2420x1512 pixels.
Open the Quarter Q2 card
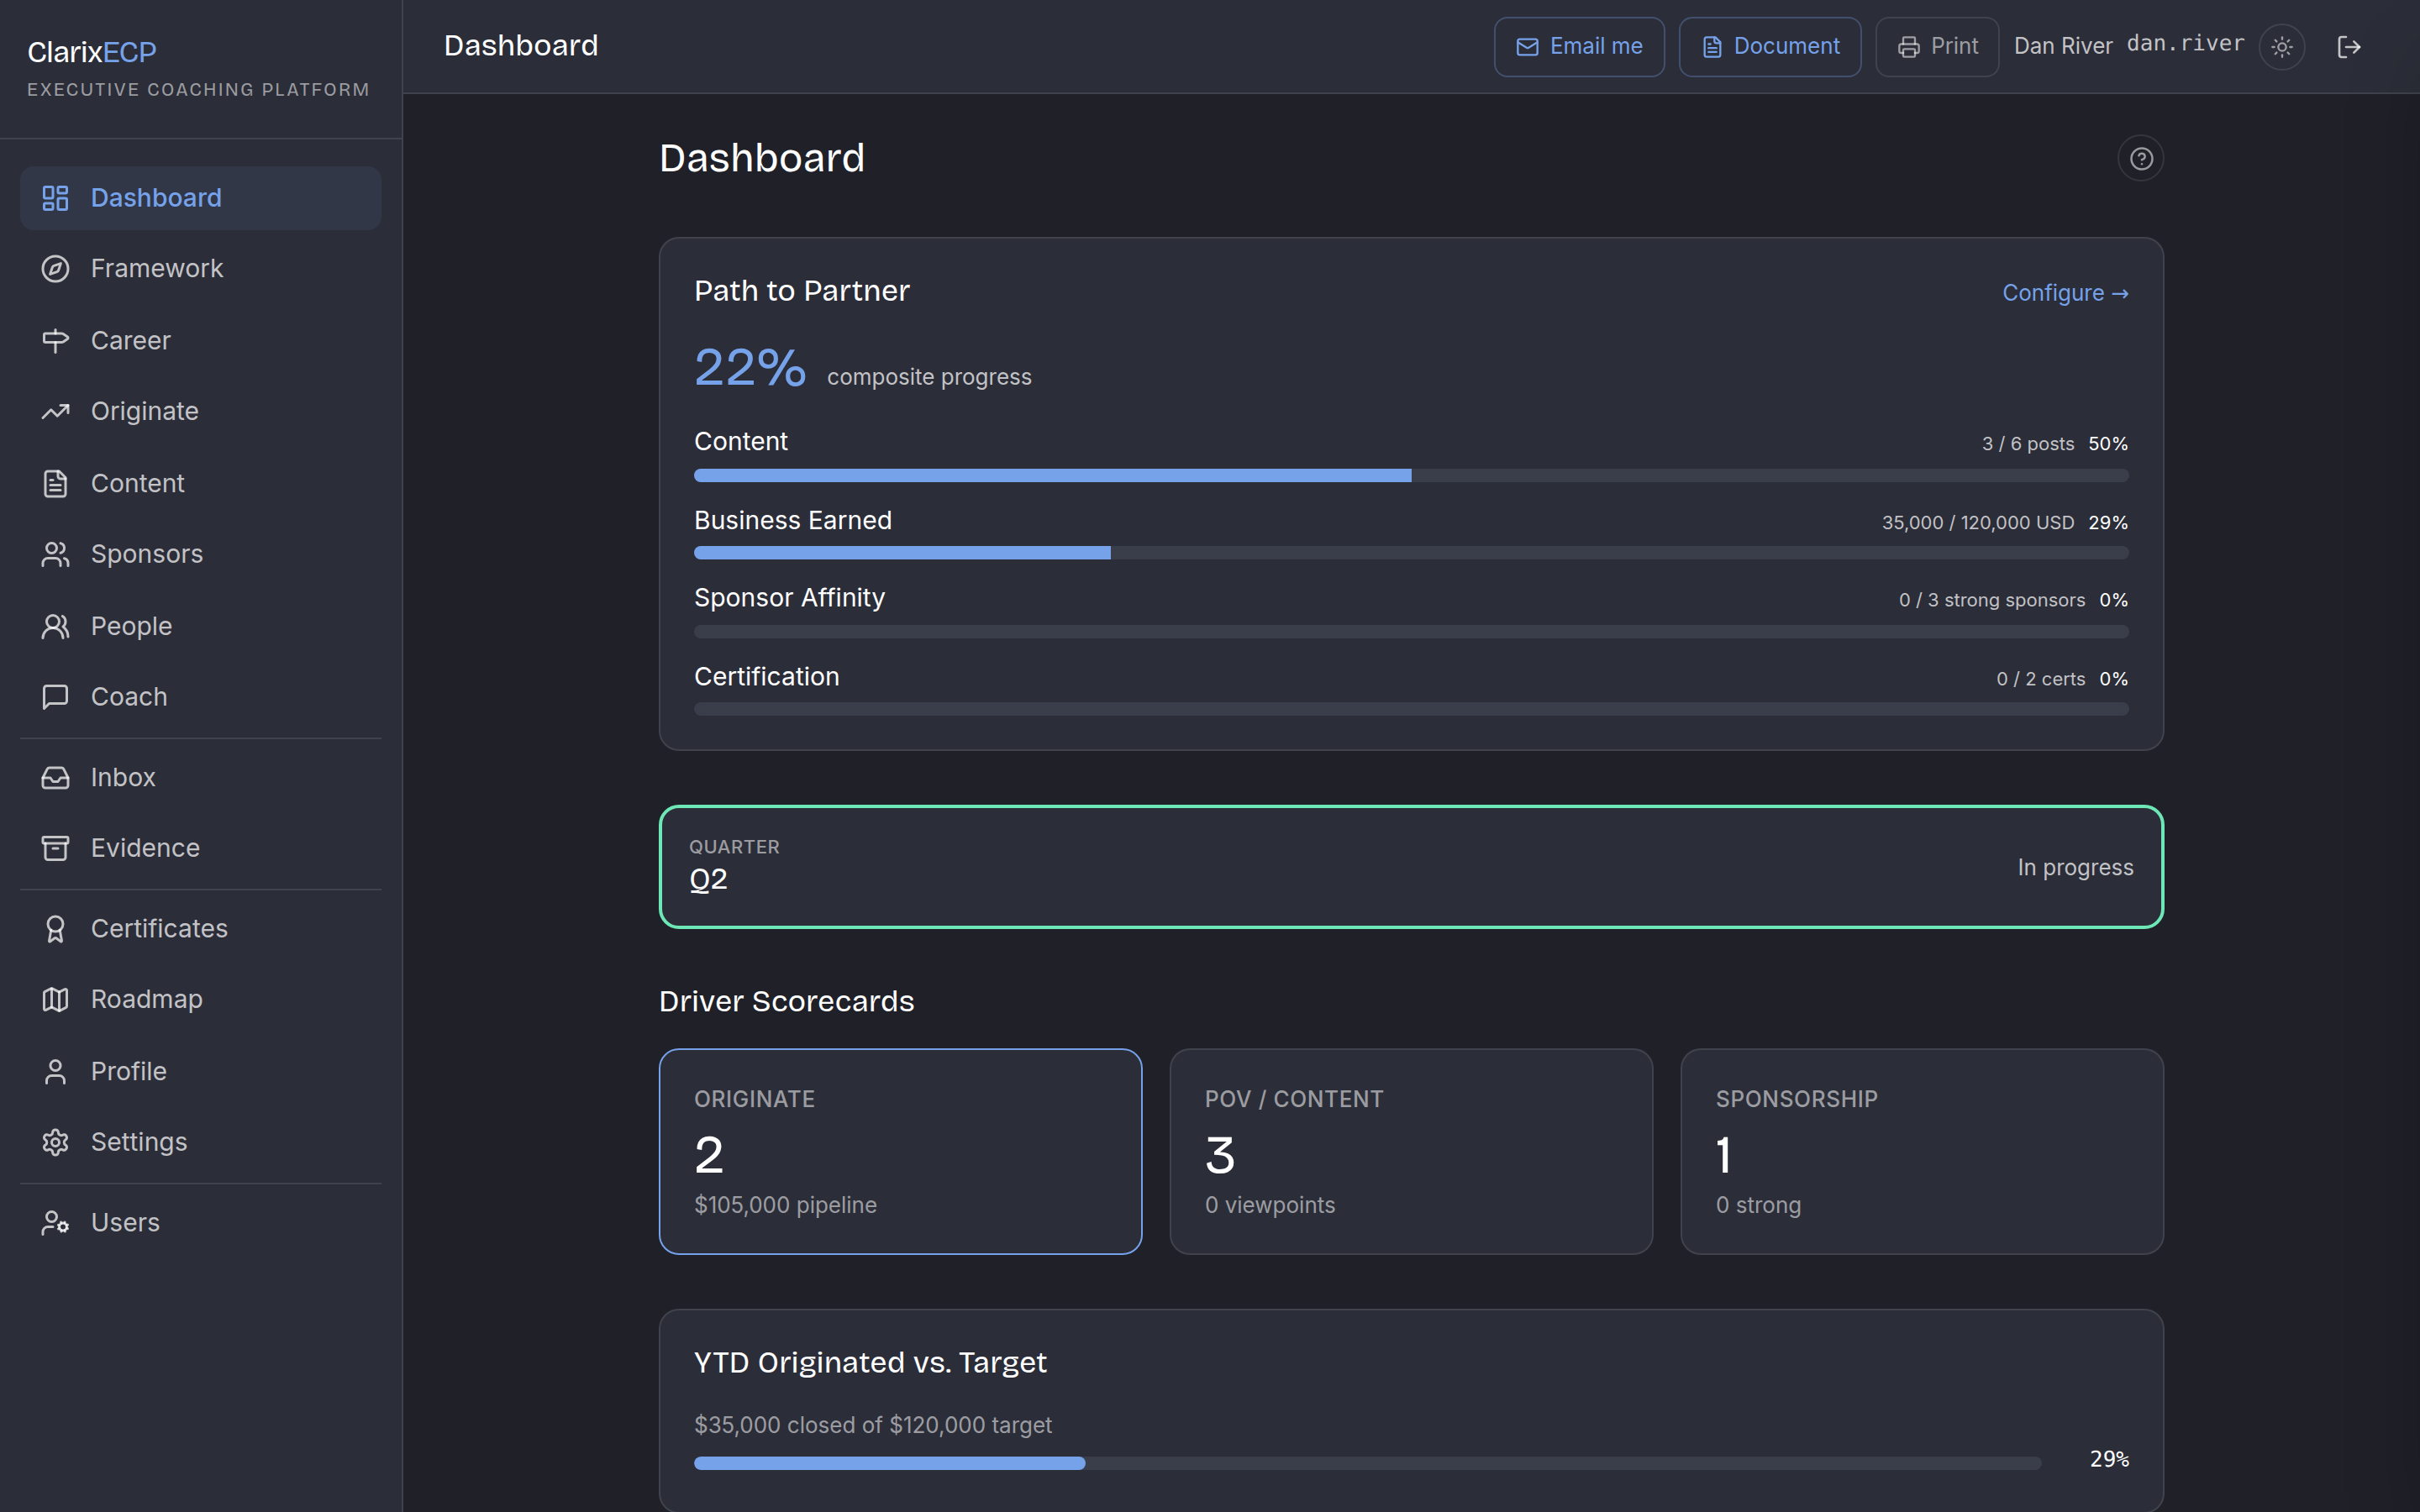pyautogui.click(x=1411, y=867)
